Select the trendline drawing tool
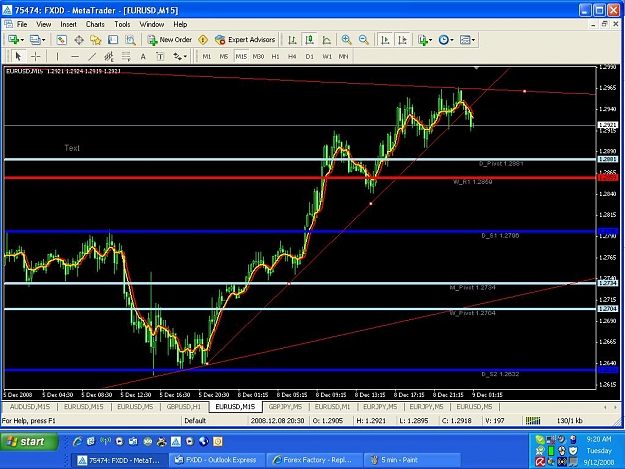Screen dimensions: 625x469 92,57
